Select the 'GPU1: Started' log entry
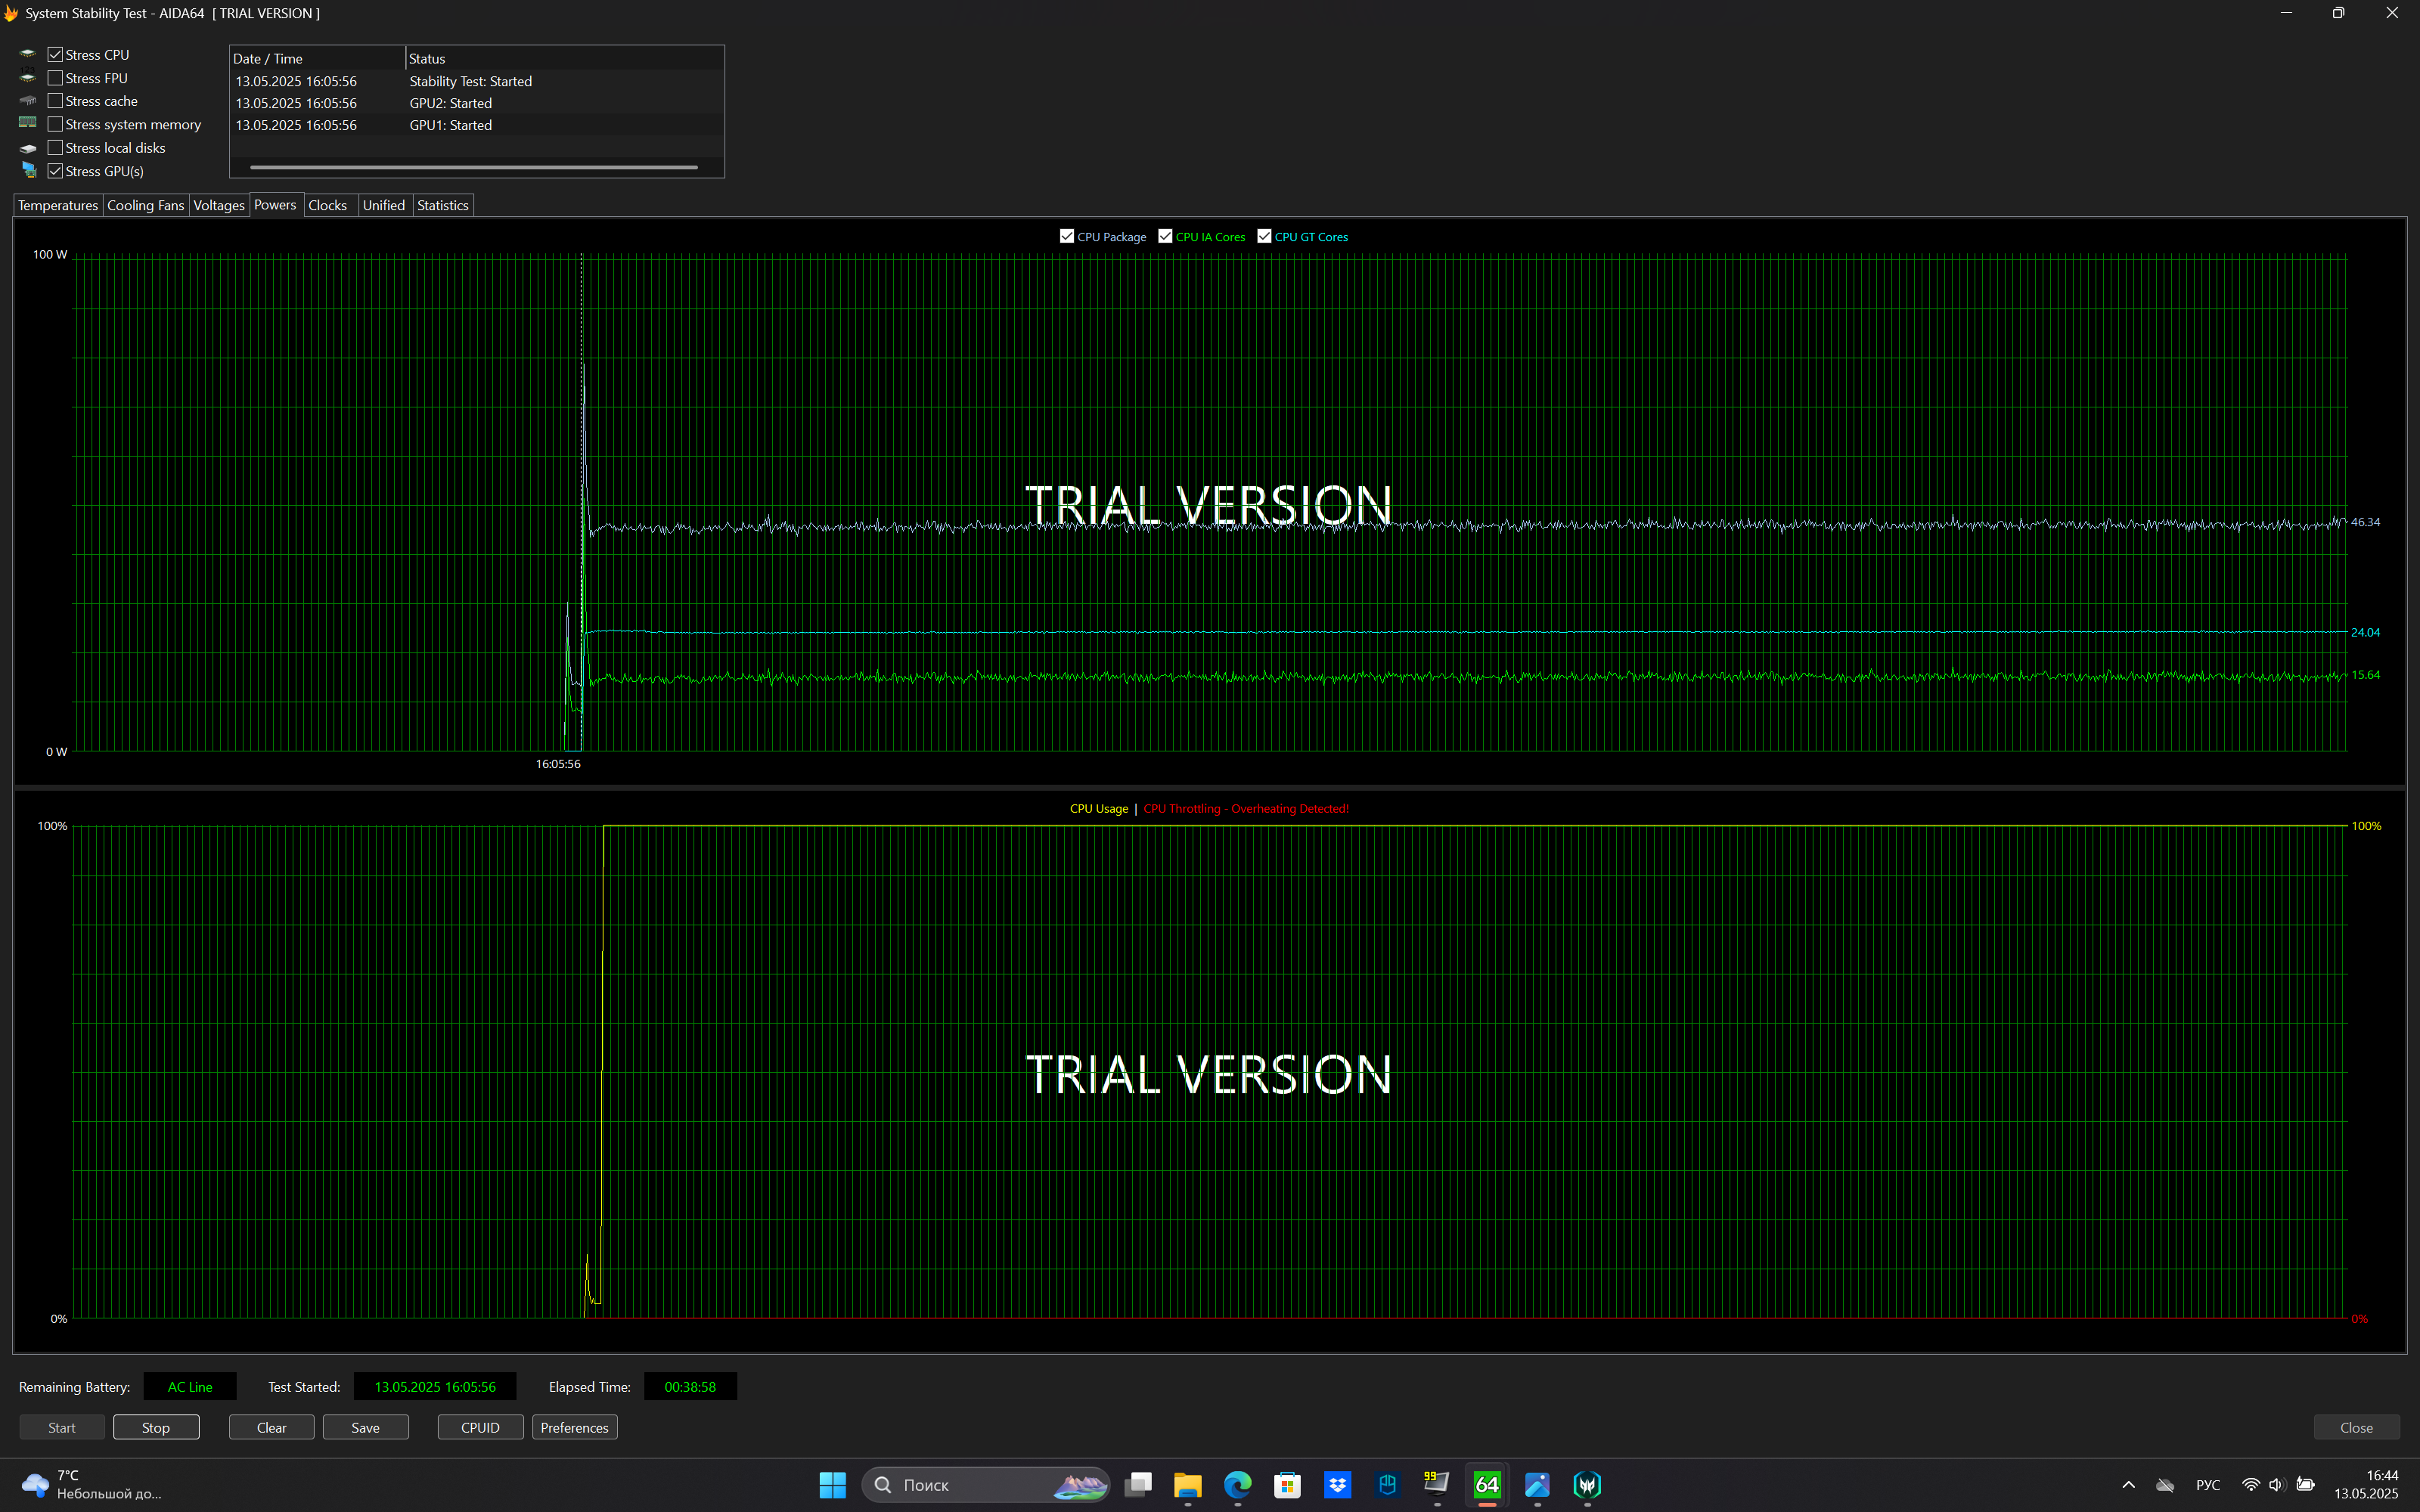2420x1512 pixels. coord(476,125)
